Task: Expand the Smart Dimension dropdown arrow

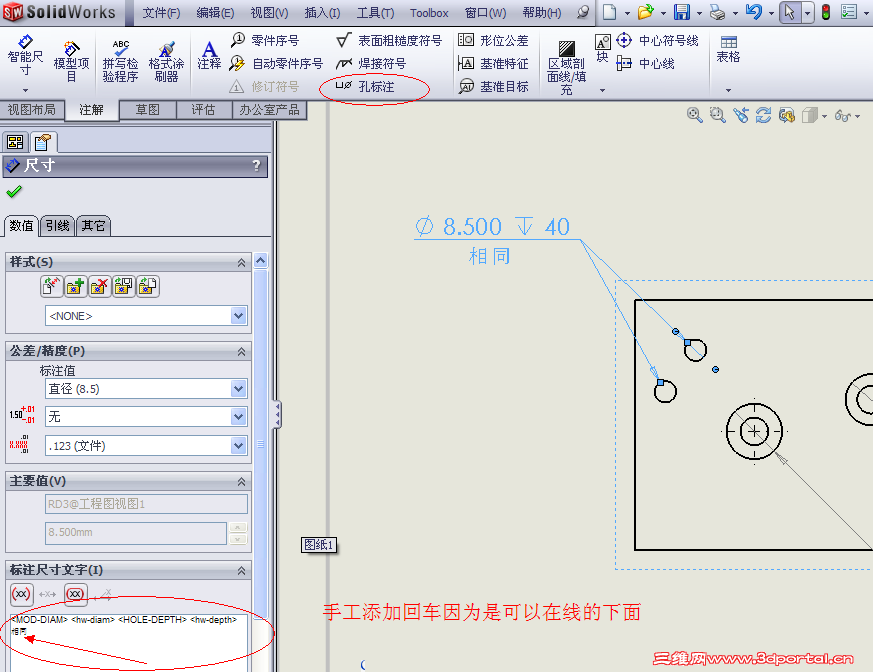Action: click(25, 90)
